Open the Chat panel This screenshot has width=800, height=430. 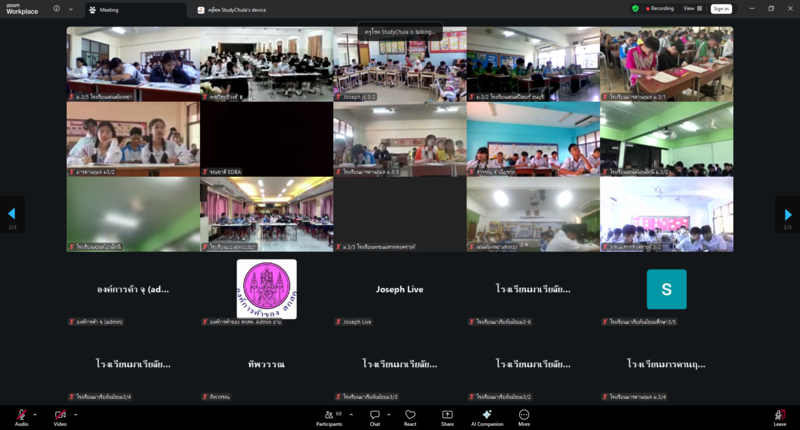point(375,418)
